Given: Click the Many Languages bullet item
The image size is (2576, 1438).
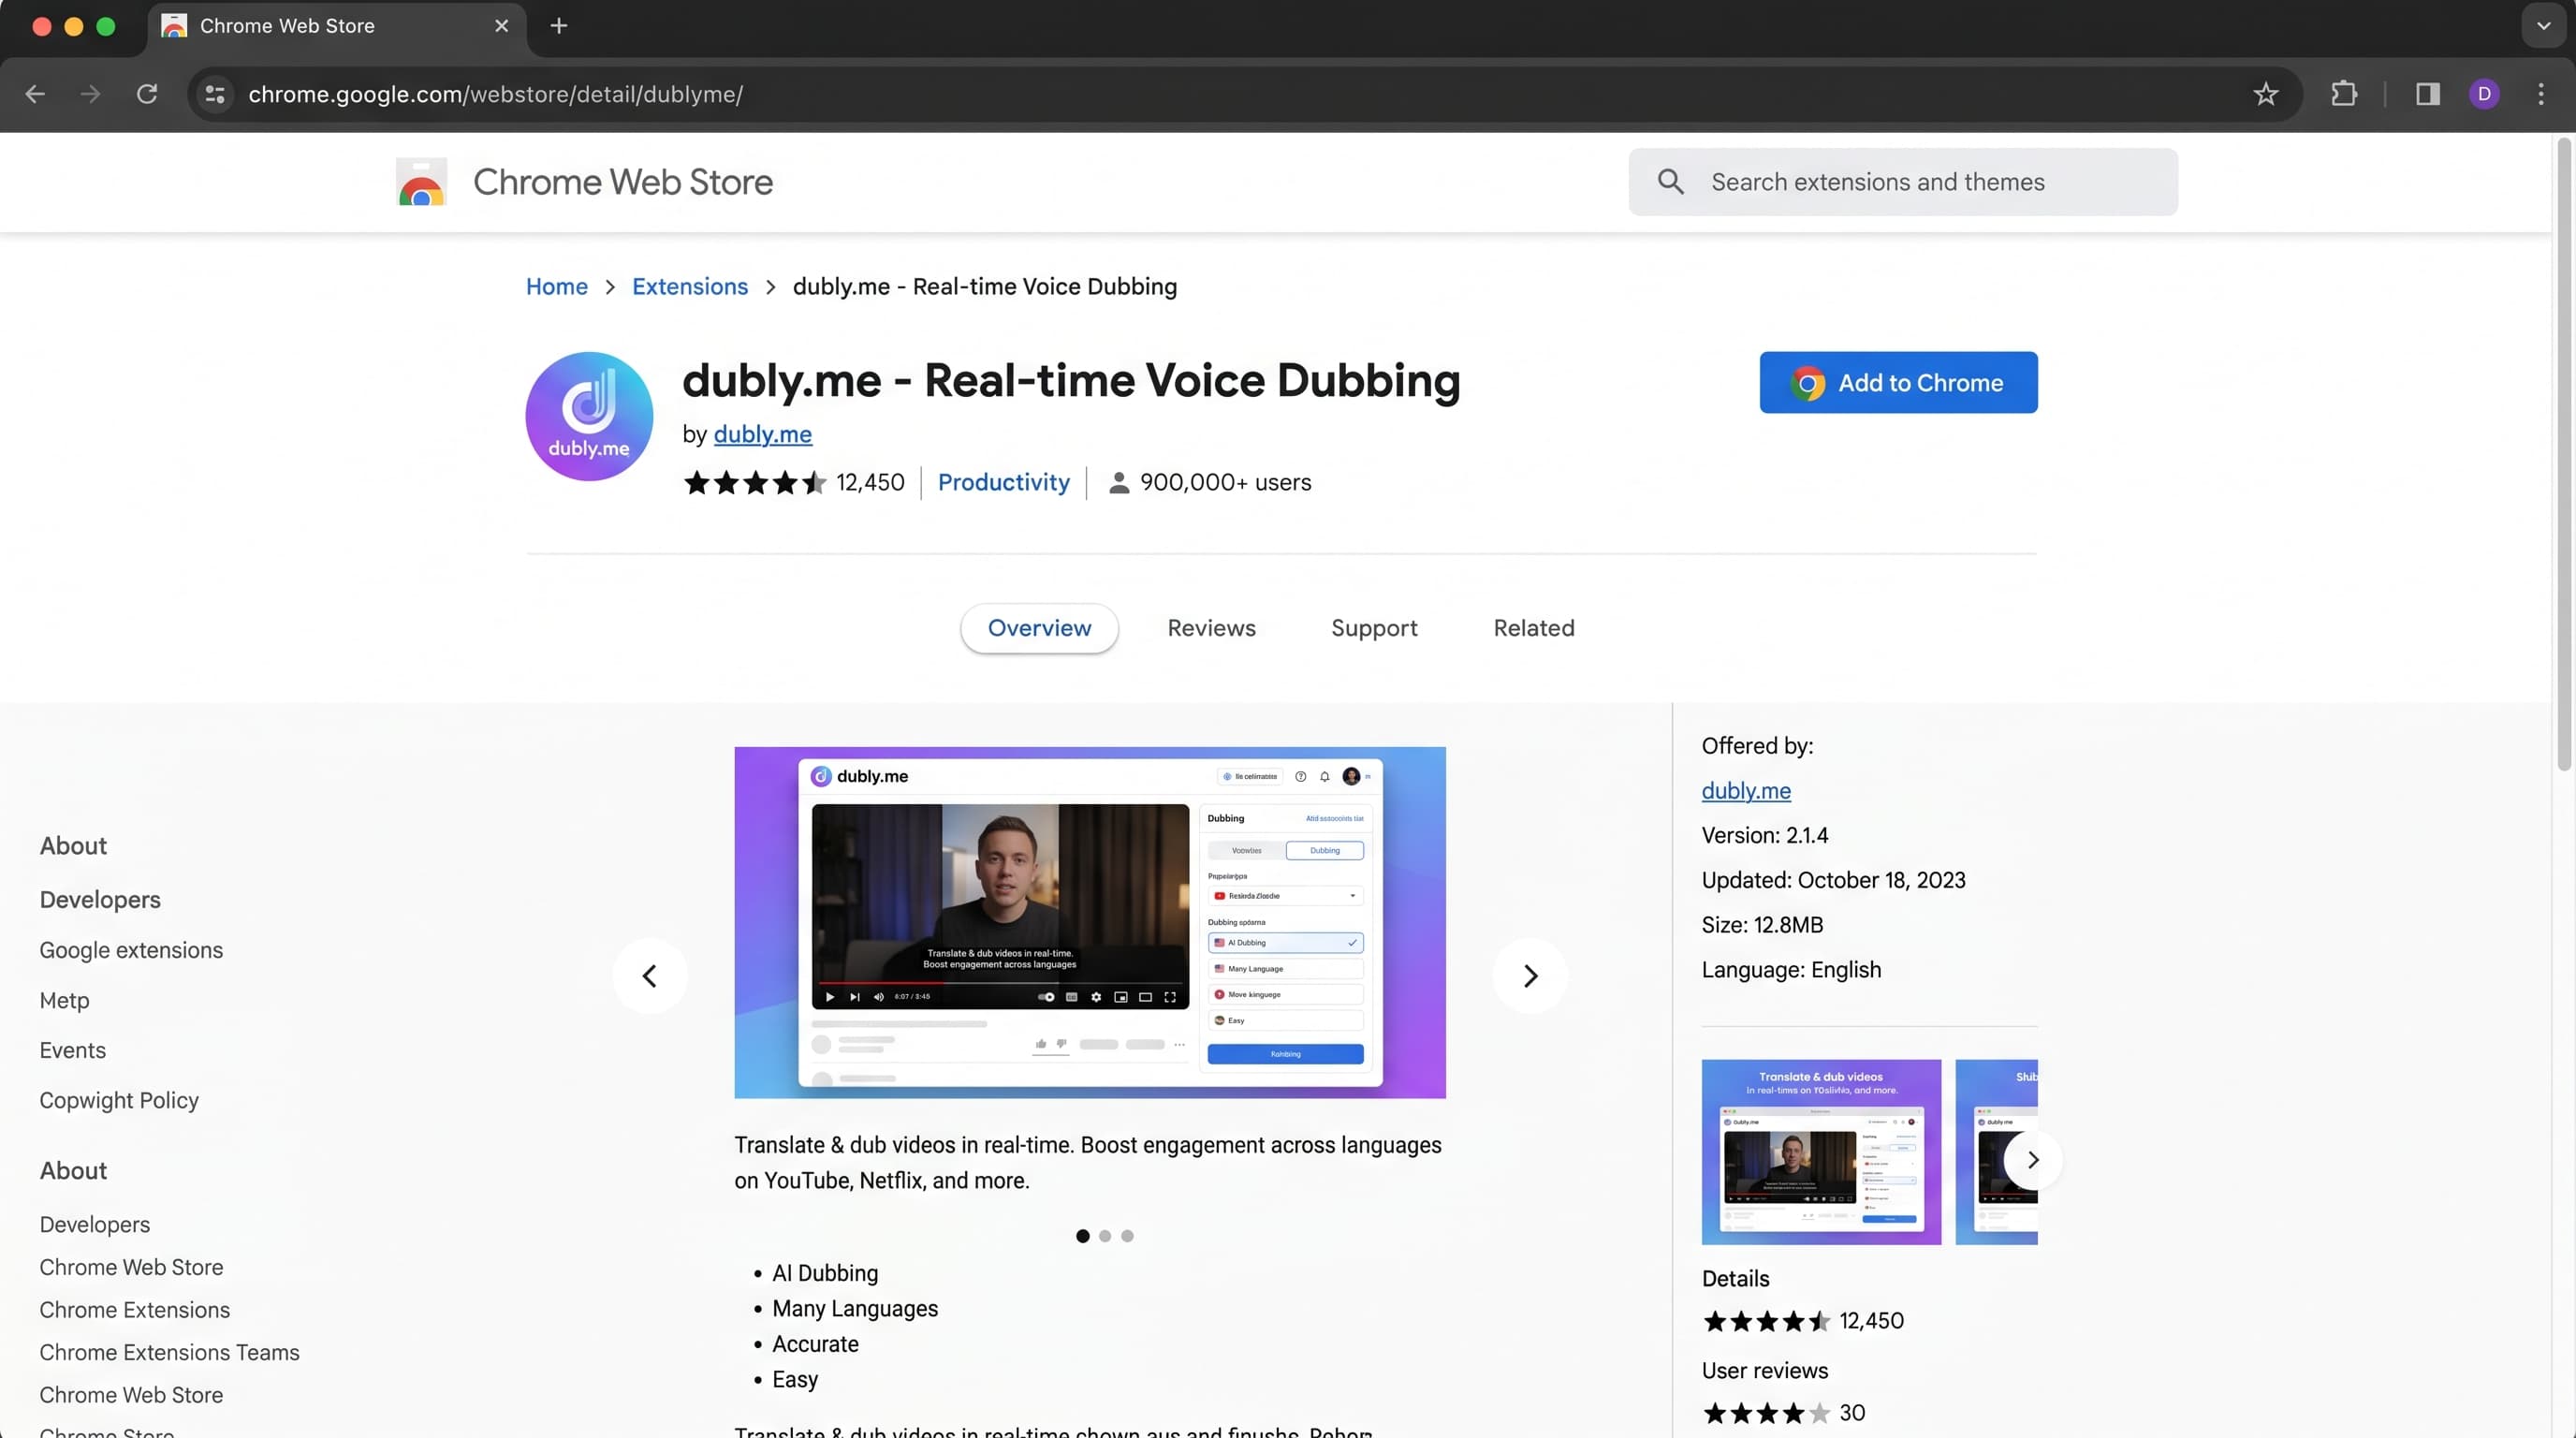Looking at the screenshot, I should pyautogui.click(x=855, y=1309).
